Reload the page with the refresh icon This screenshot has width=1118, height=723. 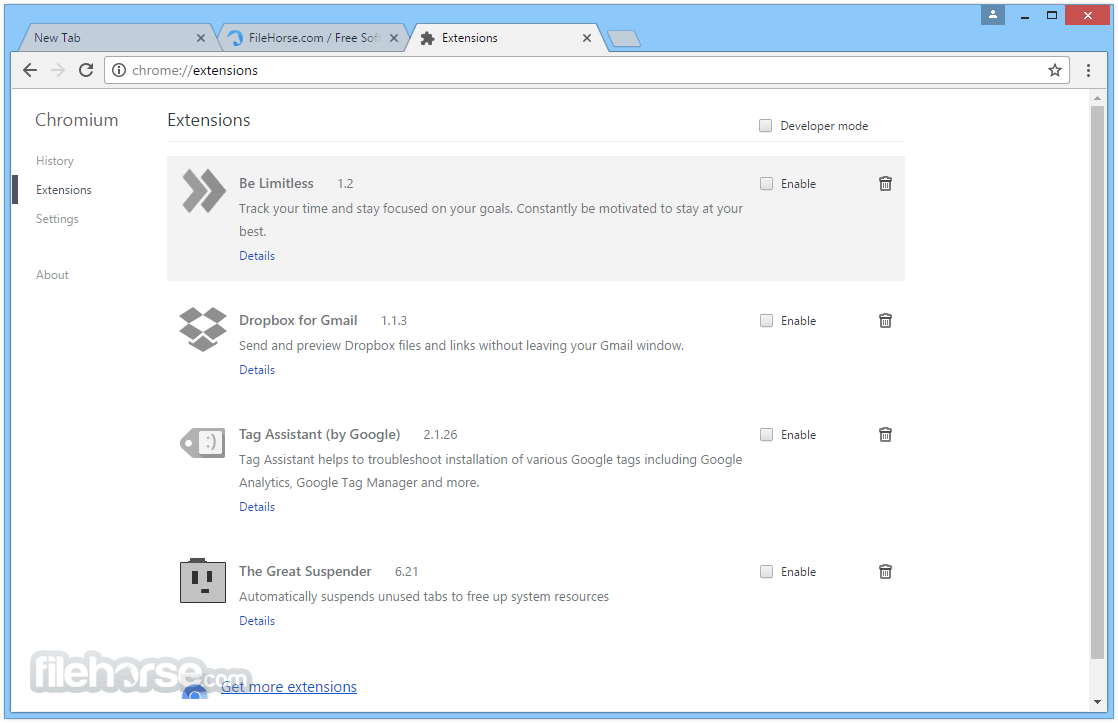point(86,70)
